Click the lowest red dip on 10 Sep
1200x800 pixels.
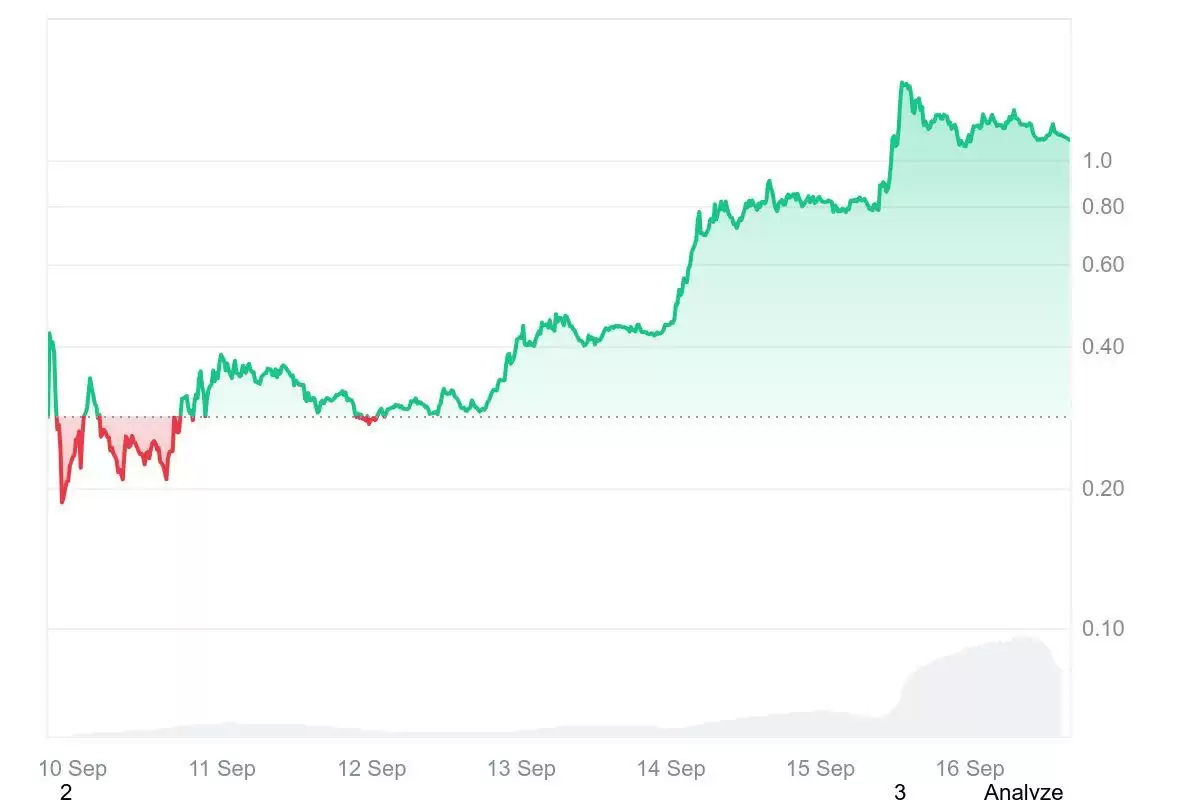coord(62,501)
